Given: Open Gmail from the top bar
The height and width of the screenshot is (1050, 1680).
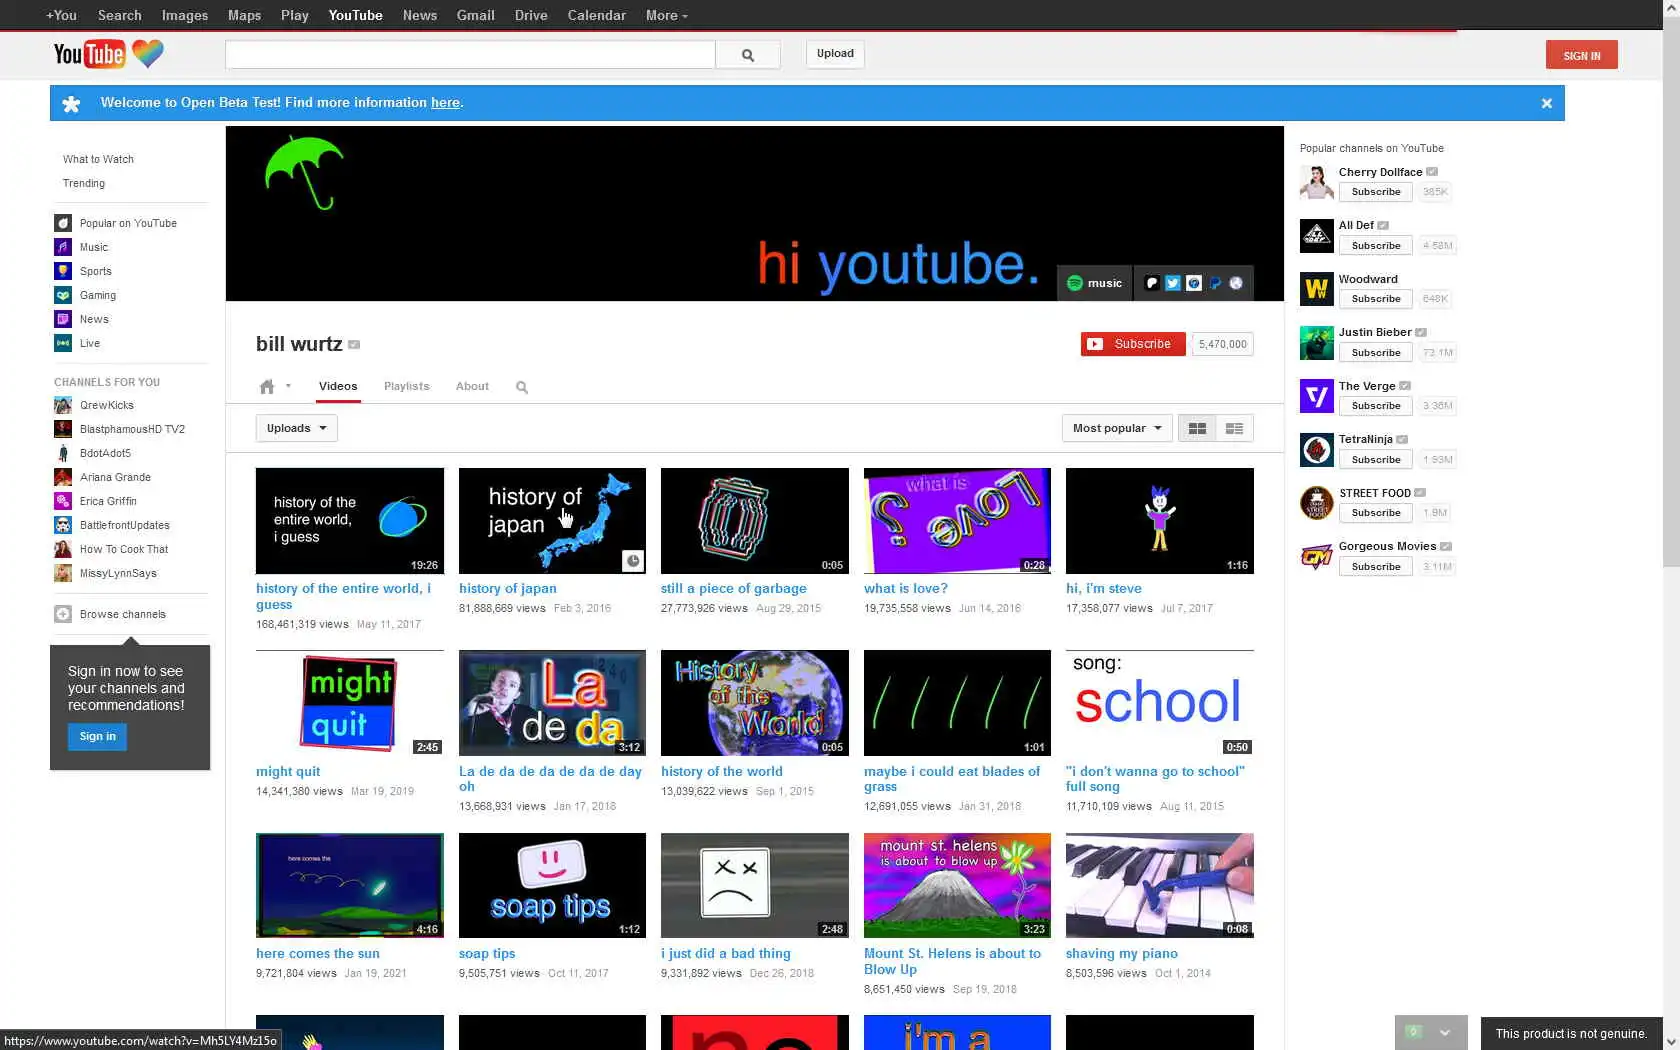Looking at the screenshot, I should click(x=476, y=15).
